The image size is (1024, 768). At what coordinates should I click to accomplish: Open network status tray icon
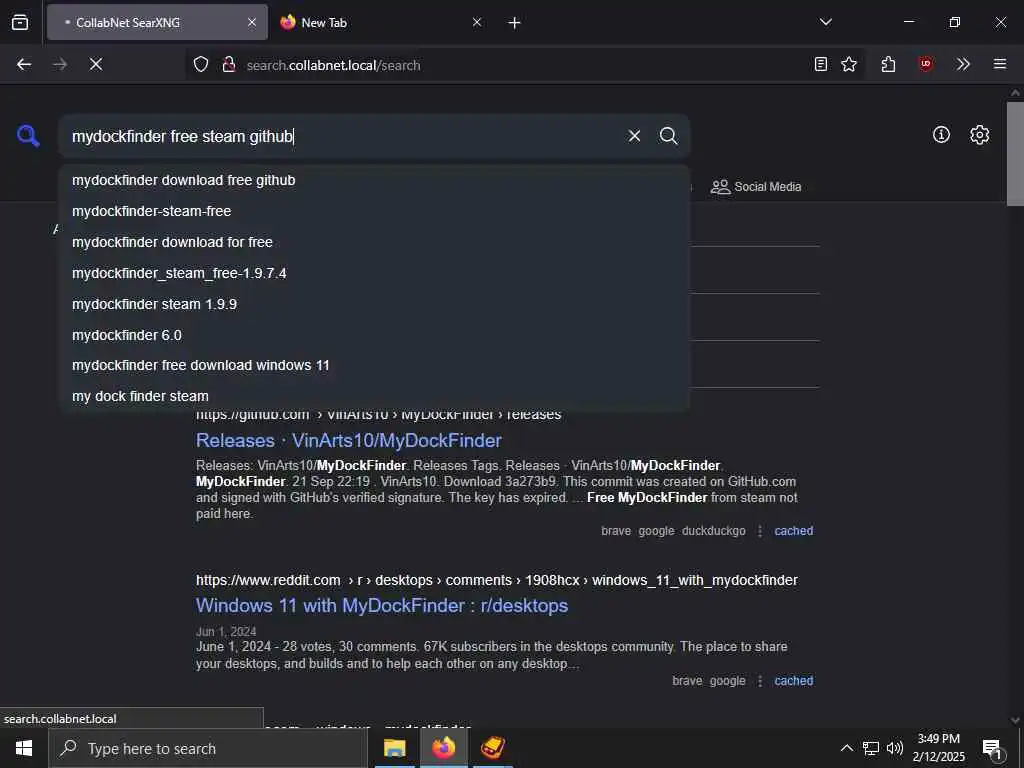871,748
